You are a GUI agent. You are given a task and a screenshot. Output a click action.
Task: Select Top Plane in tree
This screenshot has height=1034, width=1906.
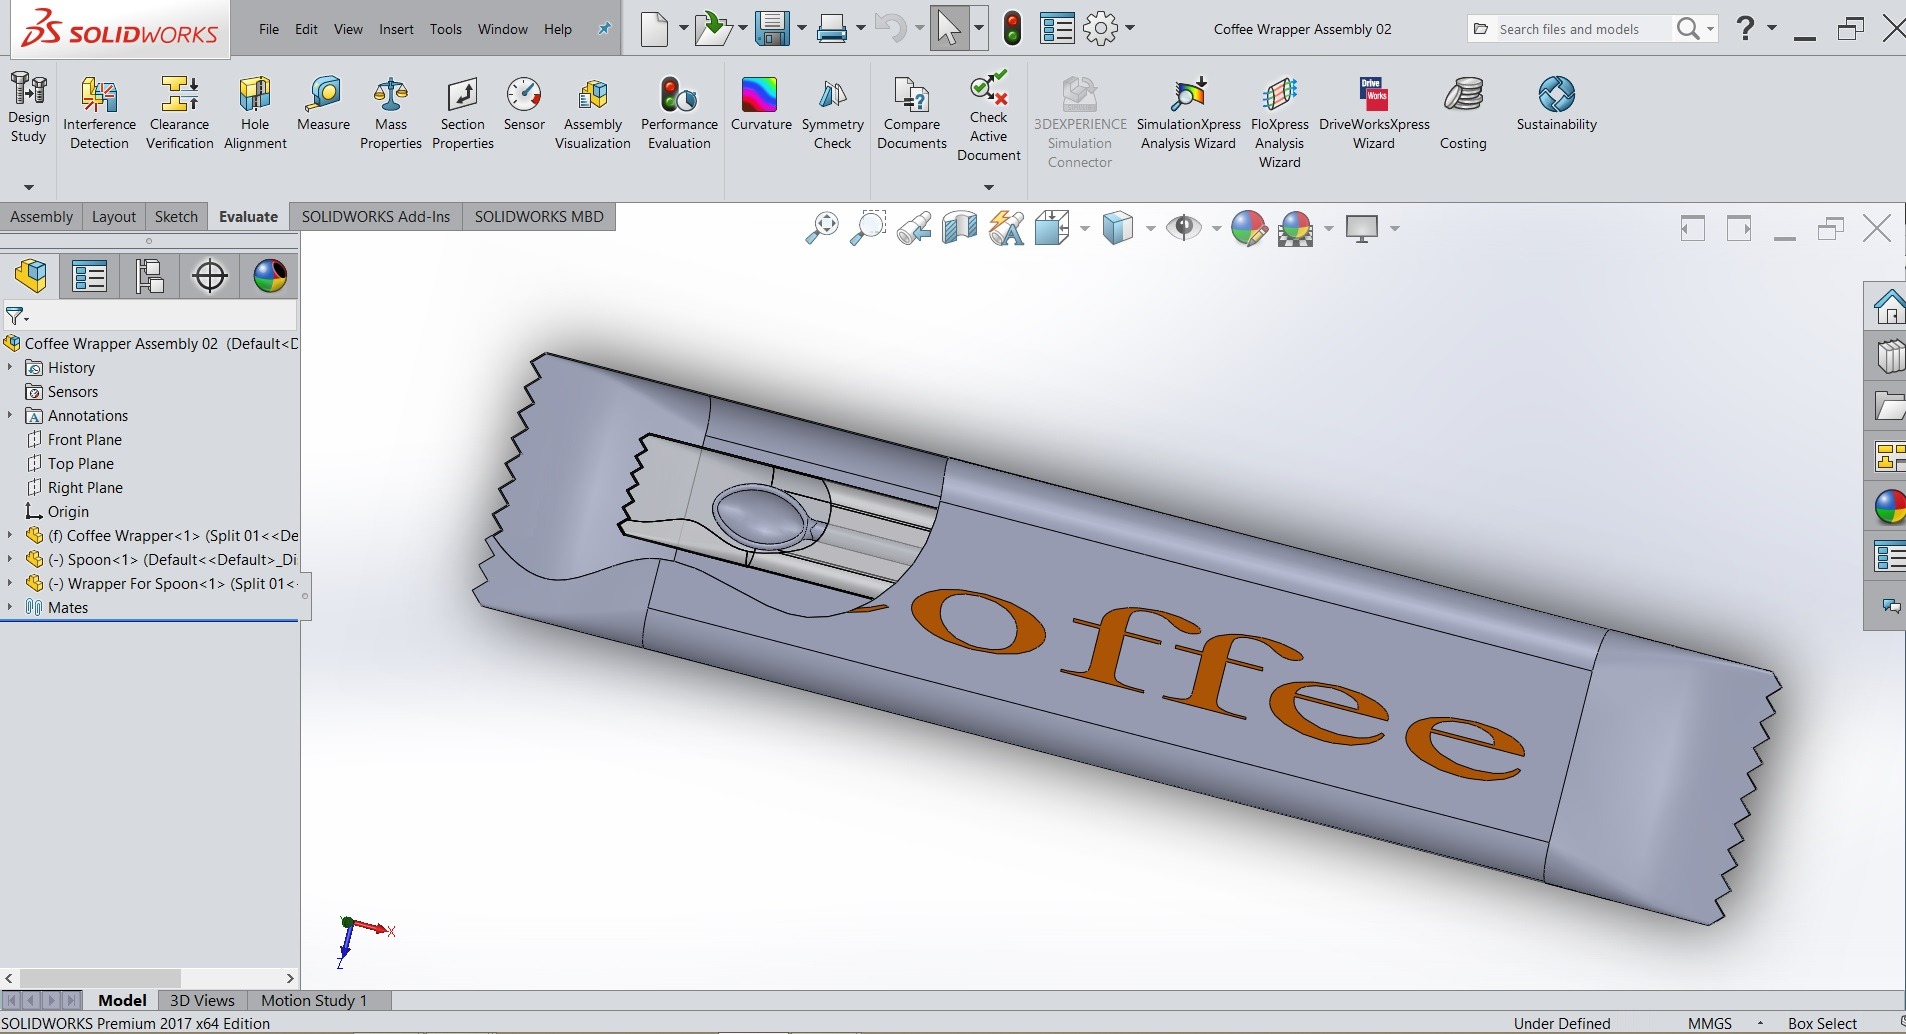(70, 464)
